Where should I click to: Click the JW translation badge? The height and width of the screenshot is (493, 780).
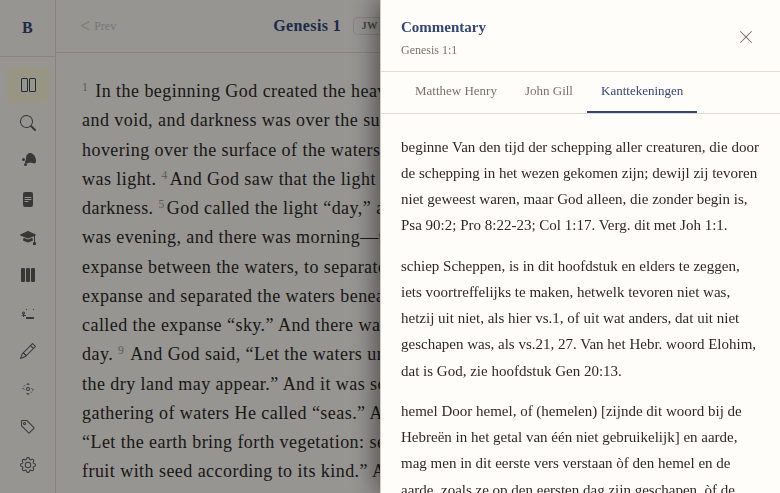click(367, 26)
